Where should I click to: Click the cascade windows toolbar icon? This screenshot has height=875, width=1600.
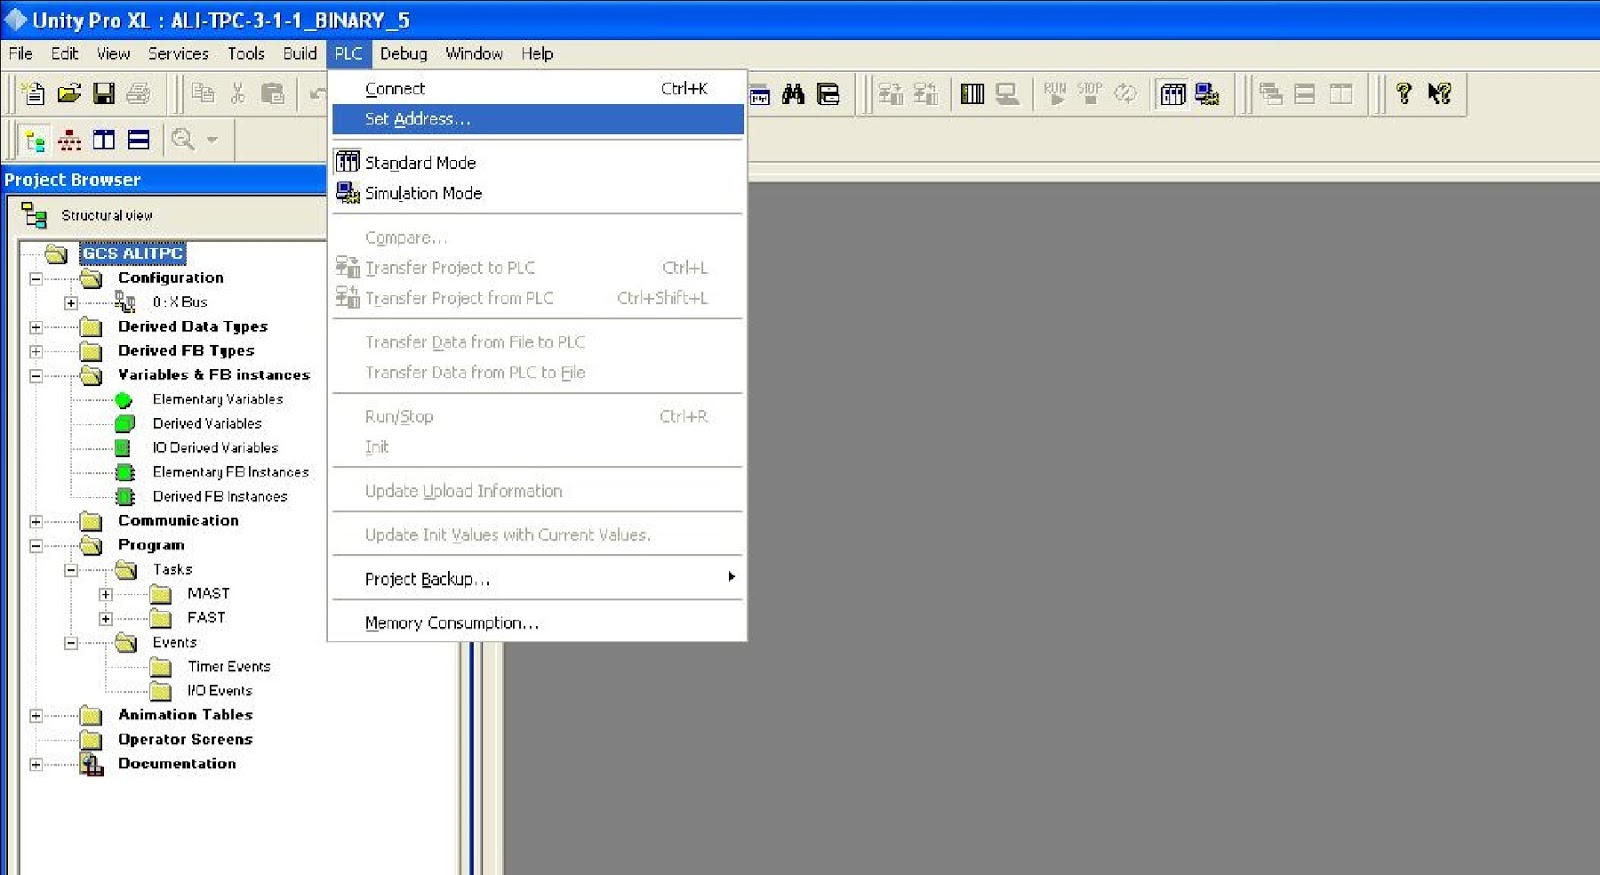click(x=1271, y=94)
